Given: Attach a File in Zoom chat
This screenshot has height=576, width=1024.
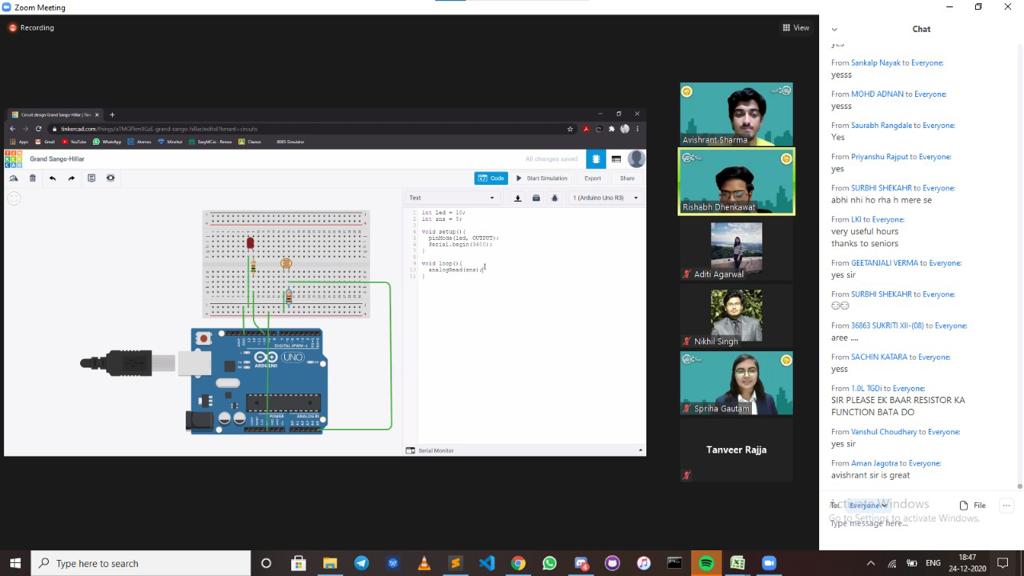Looking at the screenshot, I should pos(973,505).
